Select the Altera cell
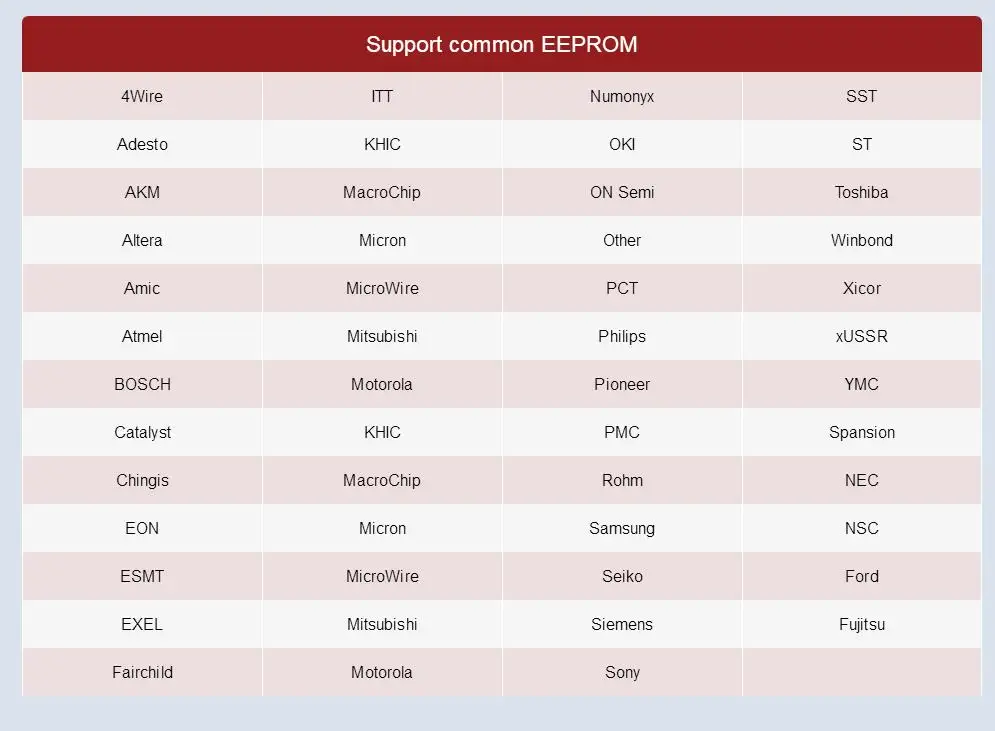995x731 pixels. (142, 240)
